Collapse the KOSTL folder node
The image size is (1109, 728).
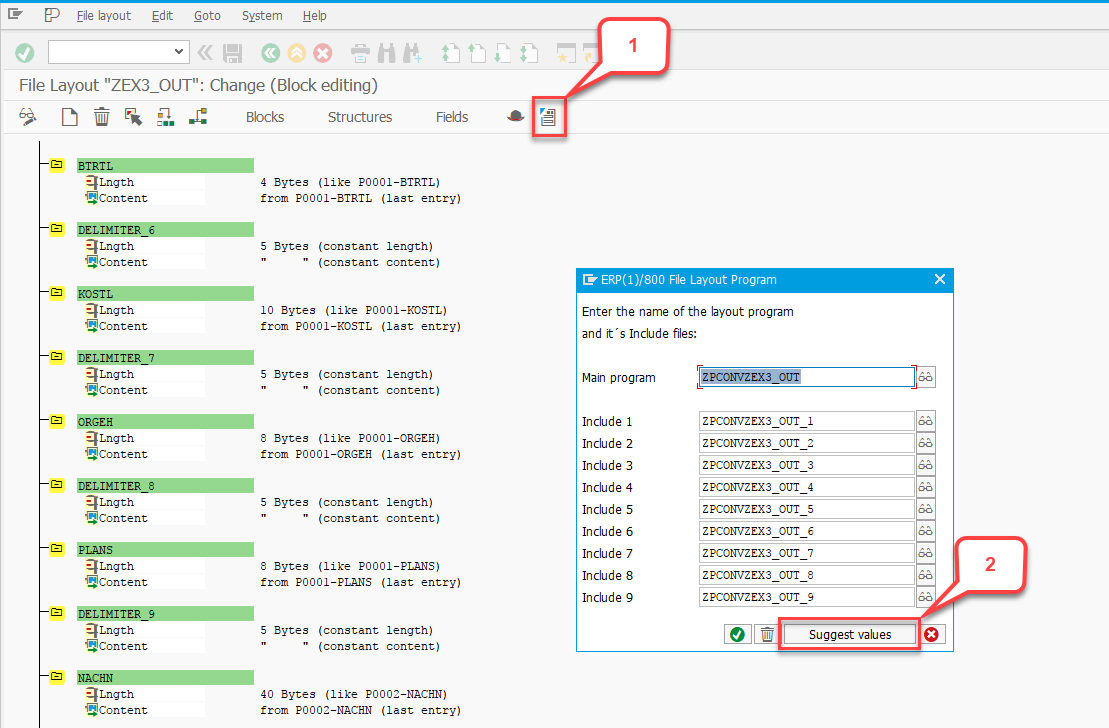point(57,293)
